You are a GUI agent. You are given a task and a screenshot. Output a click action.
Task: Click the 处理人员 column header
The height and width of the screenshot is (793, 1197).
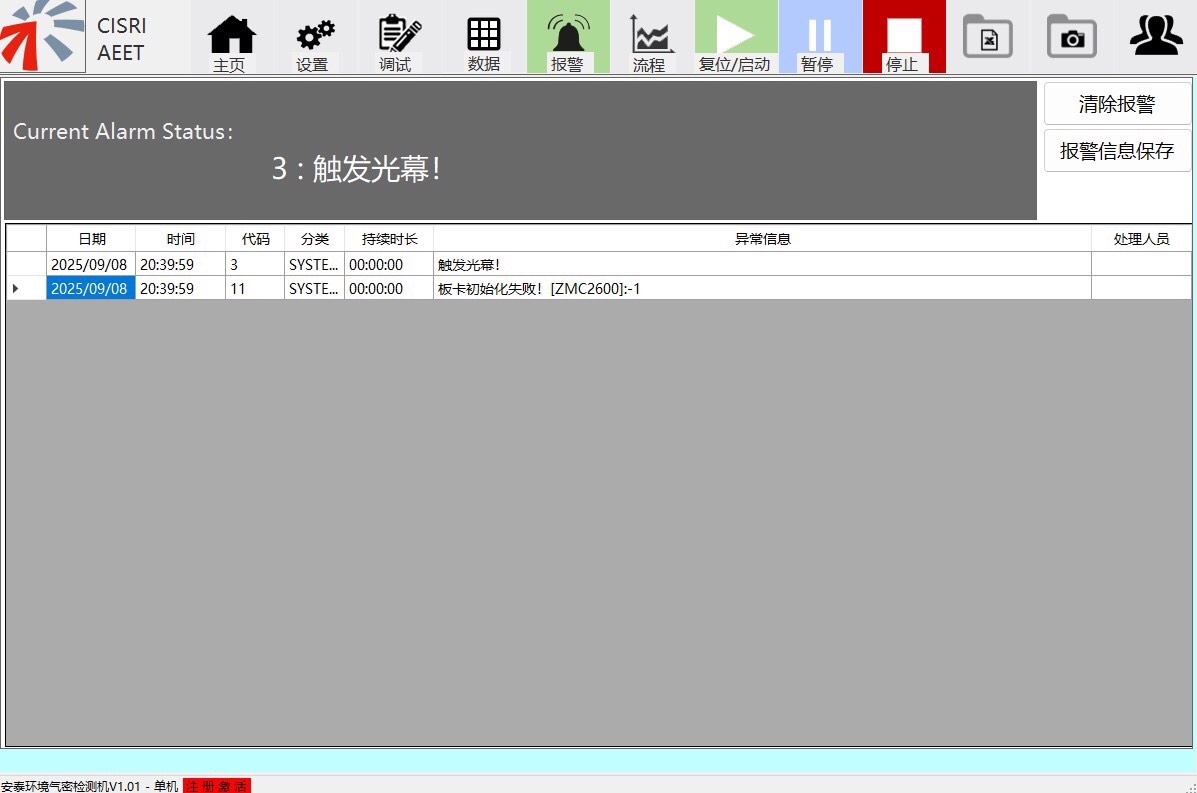tap(1141, 239)
